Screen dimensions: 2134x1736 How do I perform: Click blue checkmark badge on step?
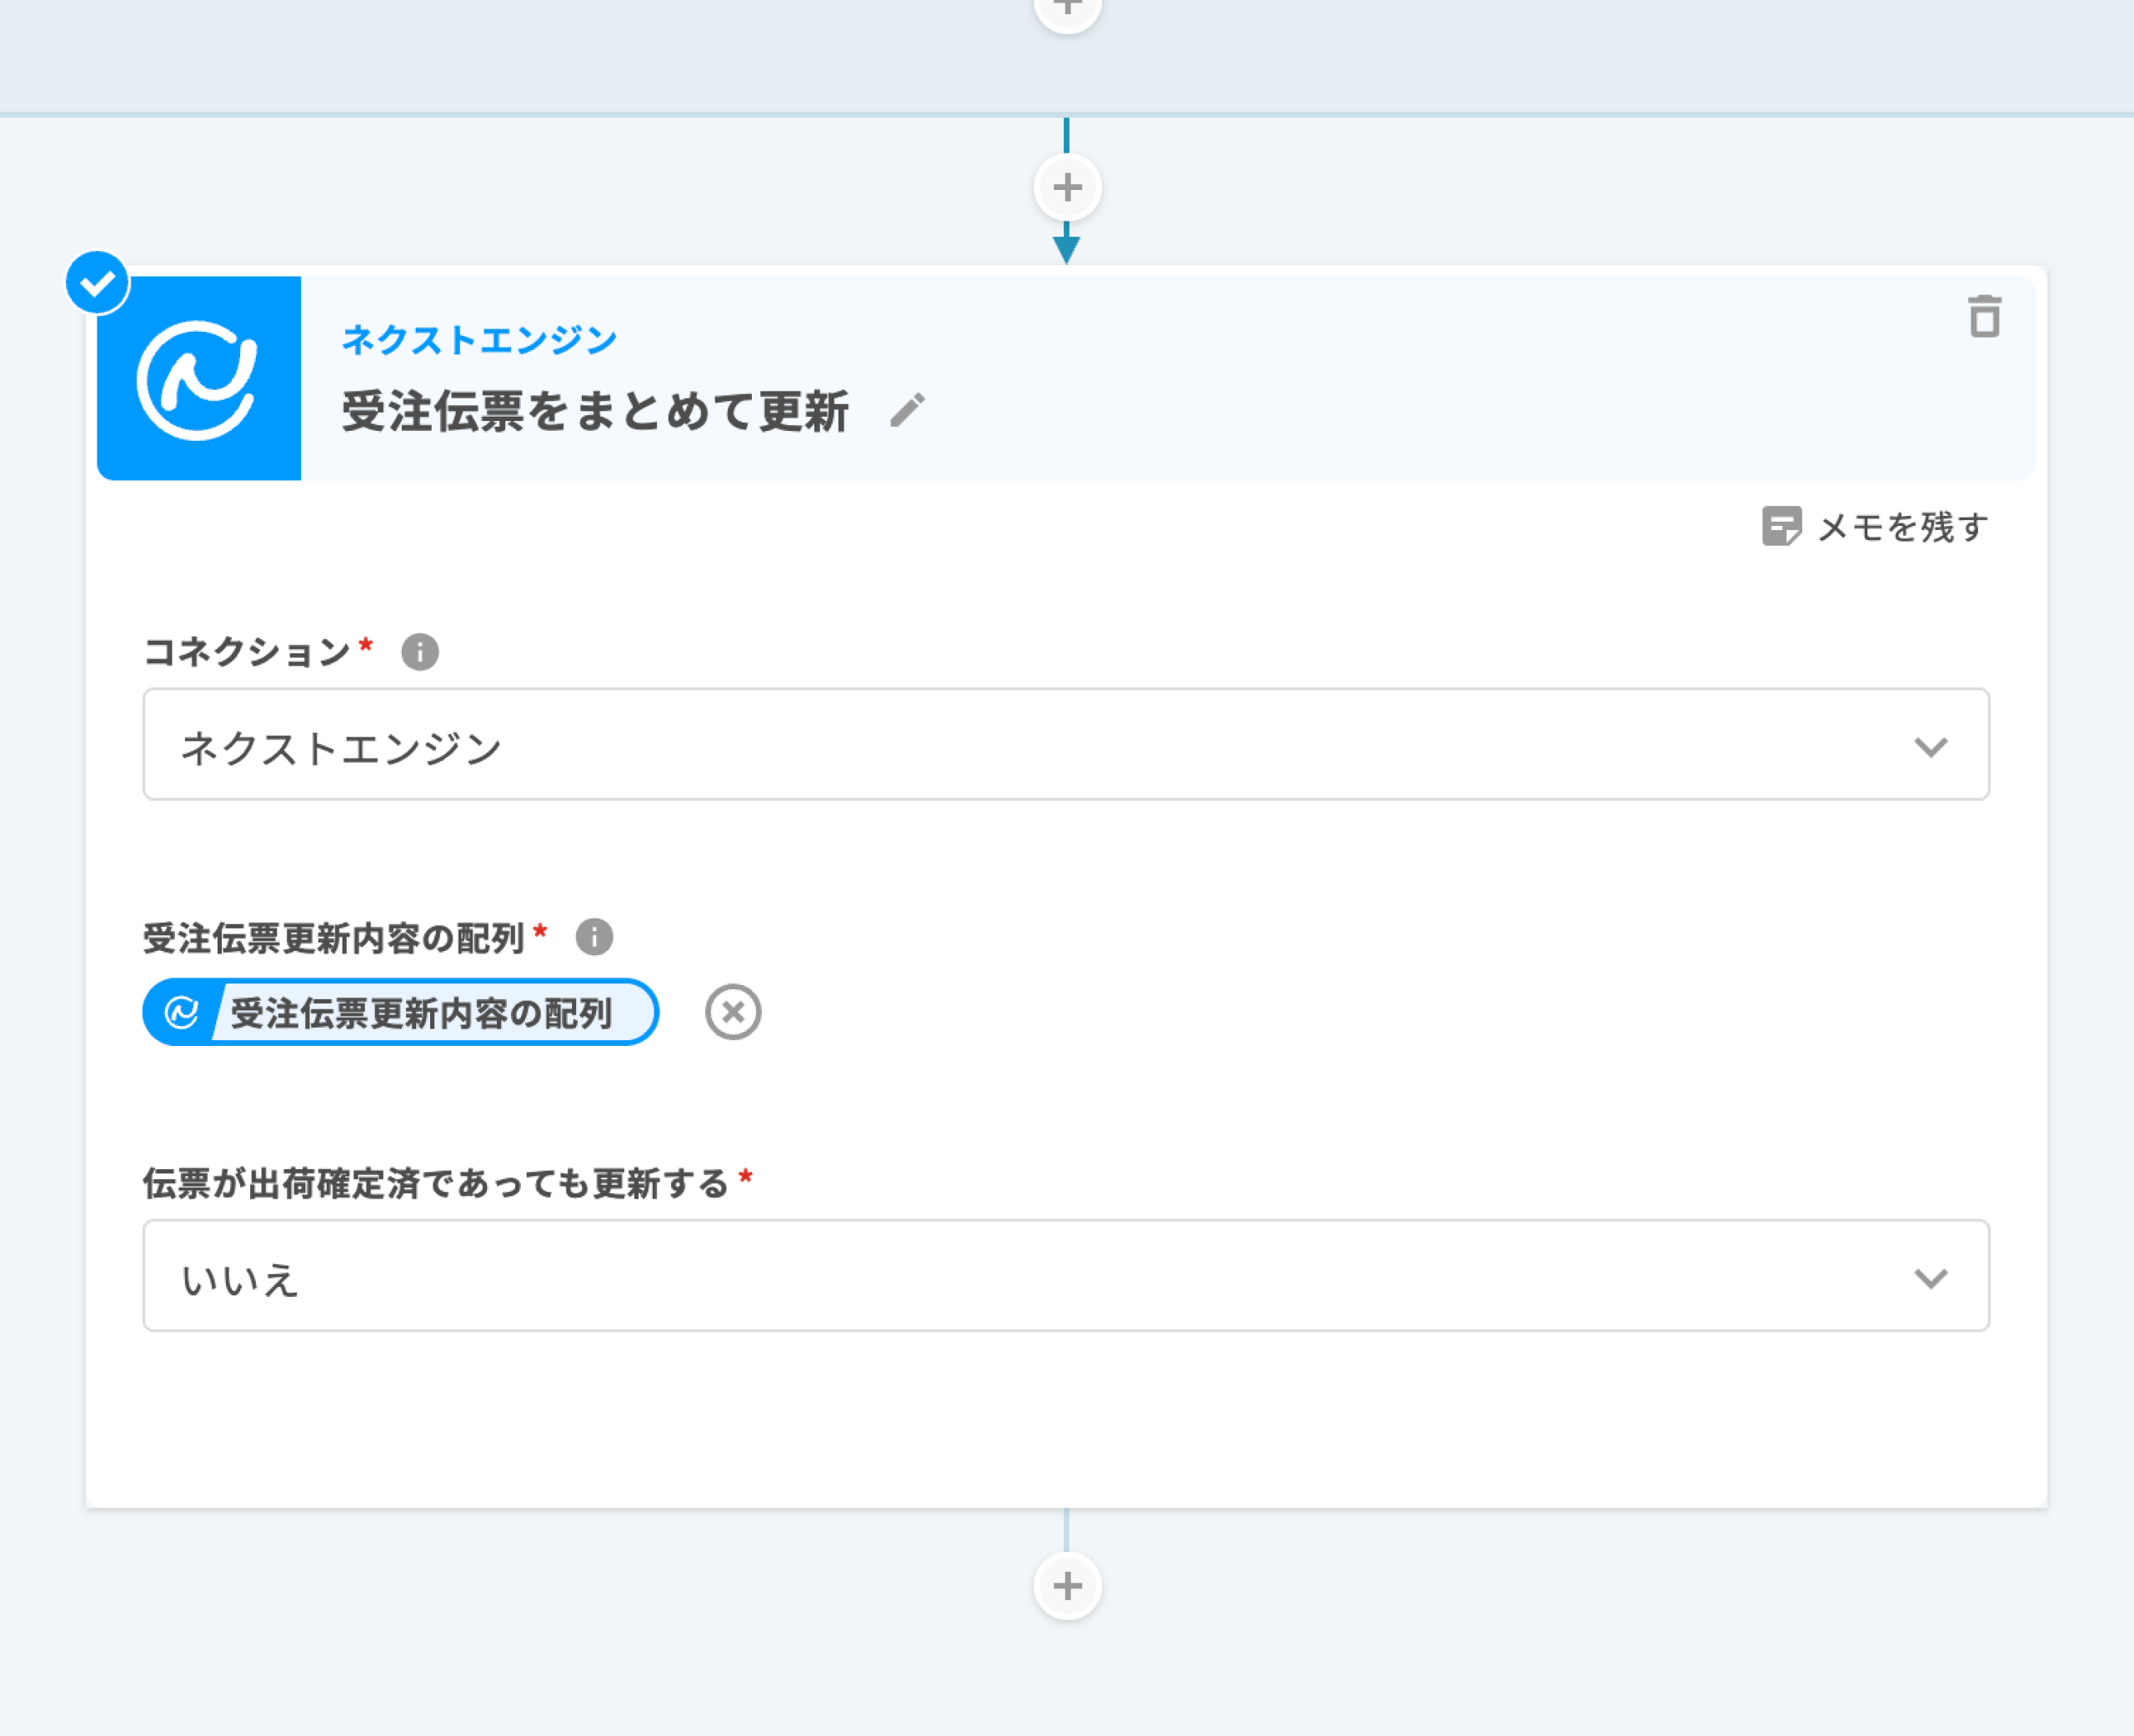(x=97, y=283)
